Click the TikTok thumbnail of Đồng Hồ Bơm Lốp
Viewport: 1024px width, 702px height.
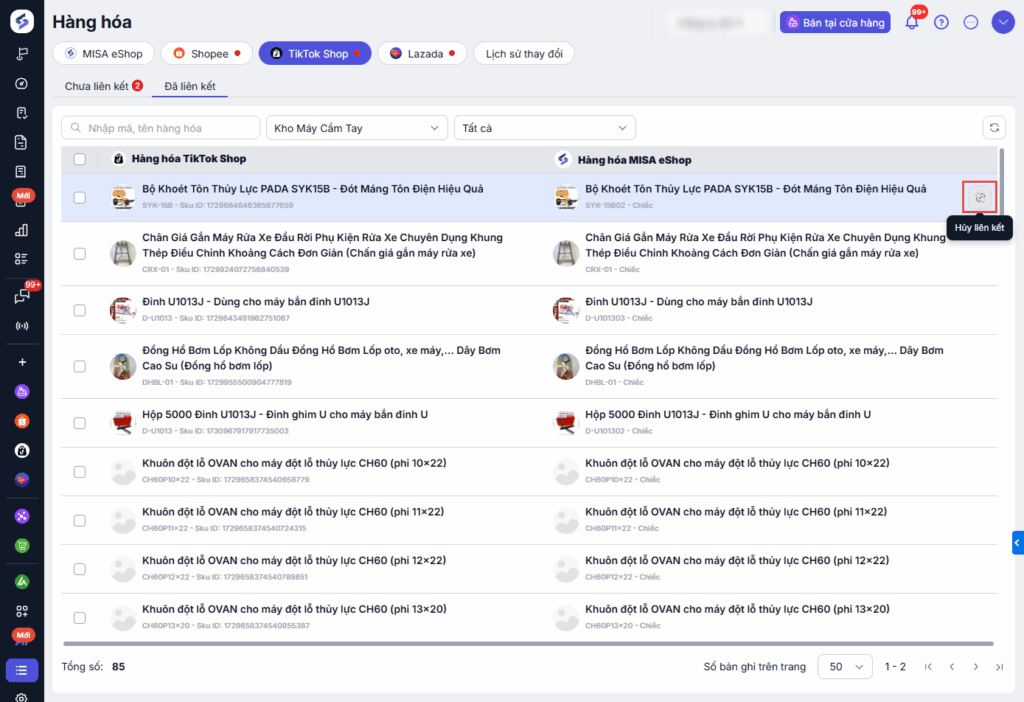[x=123, y=366]
